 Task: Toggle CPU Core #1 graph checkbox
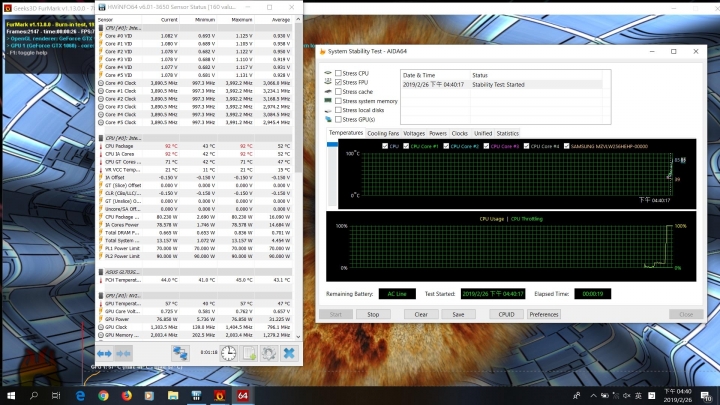click(x=406, y=146)
